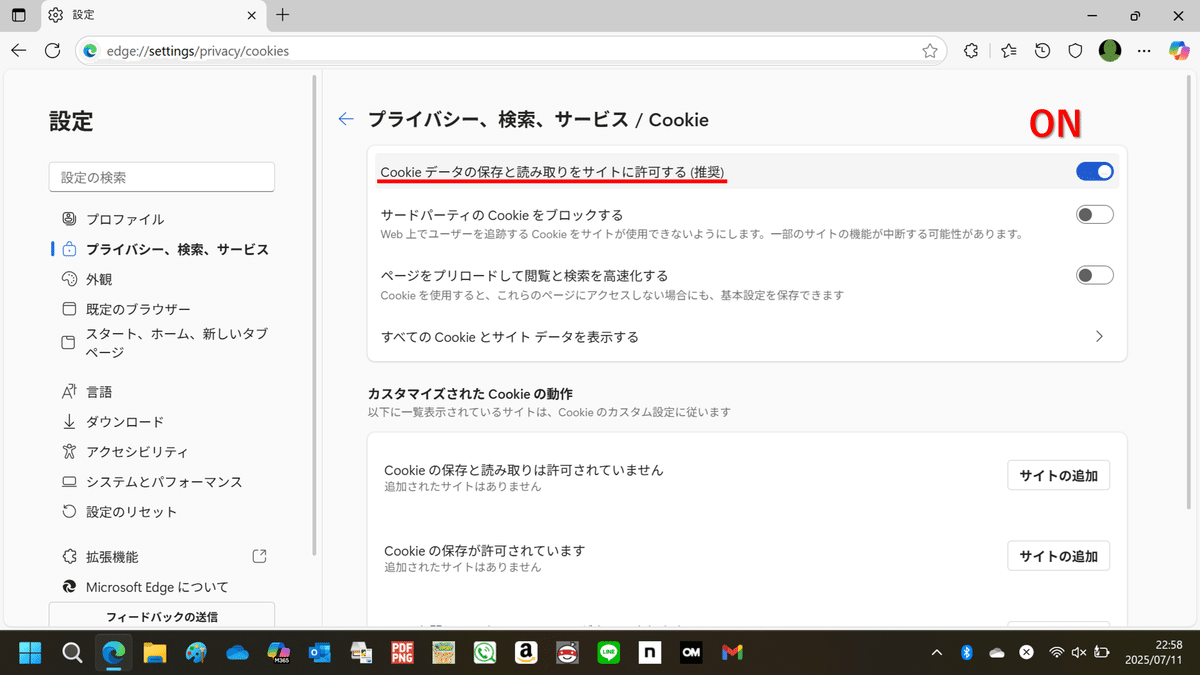Enable サードパーティの Cookie をブロックする toggle
The width and height of the screenshot is (1200, 675).
(x=1095, y=214)
